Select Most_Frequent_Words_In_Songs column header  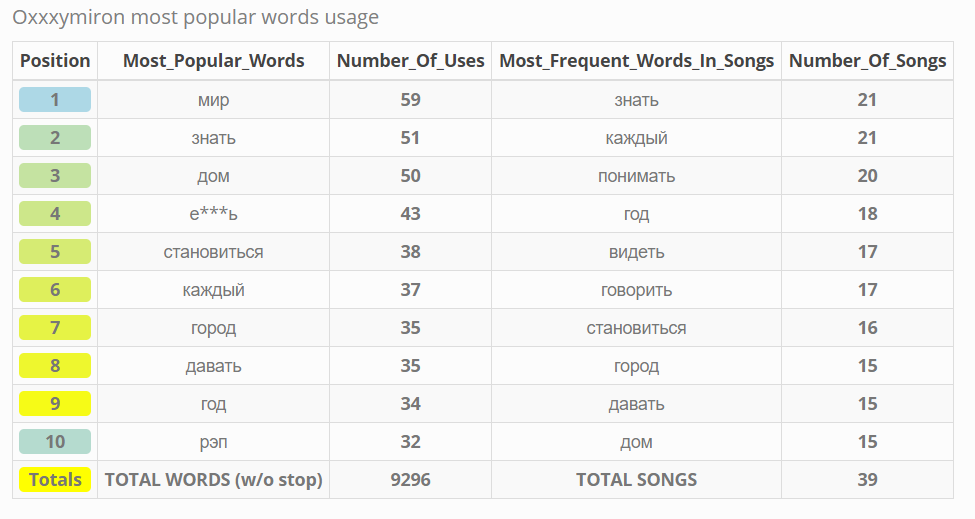[x=636, y=61]
